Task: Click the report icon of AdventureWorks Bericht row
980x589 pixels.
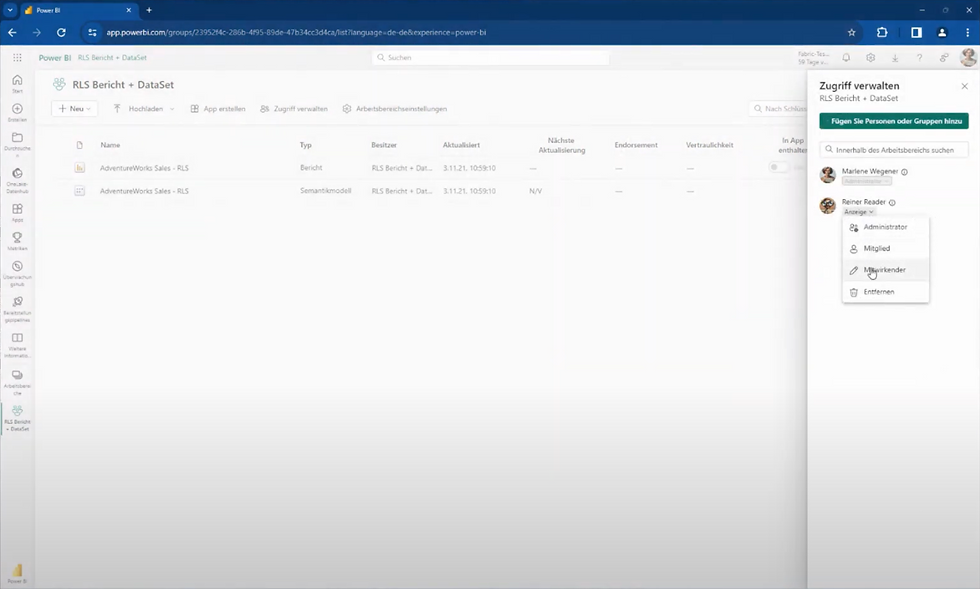Action: [x=79, y=168]
